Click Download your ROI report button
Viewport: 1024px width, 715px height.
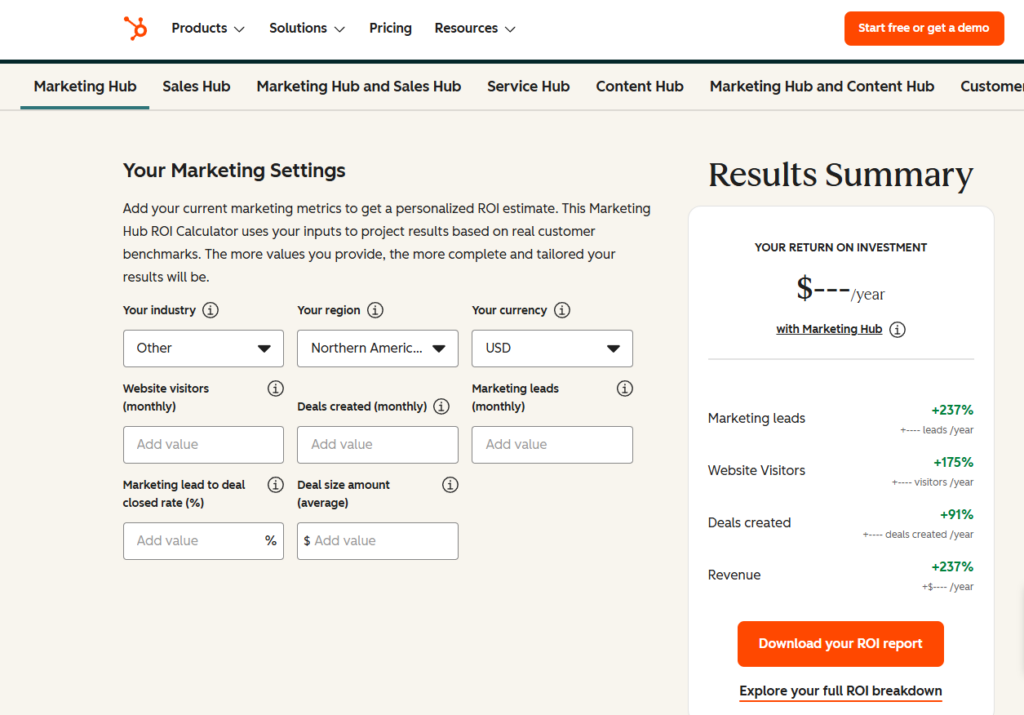click(x=840, y=644)
